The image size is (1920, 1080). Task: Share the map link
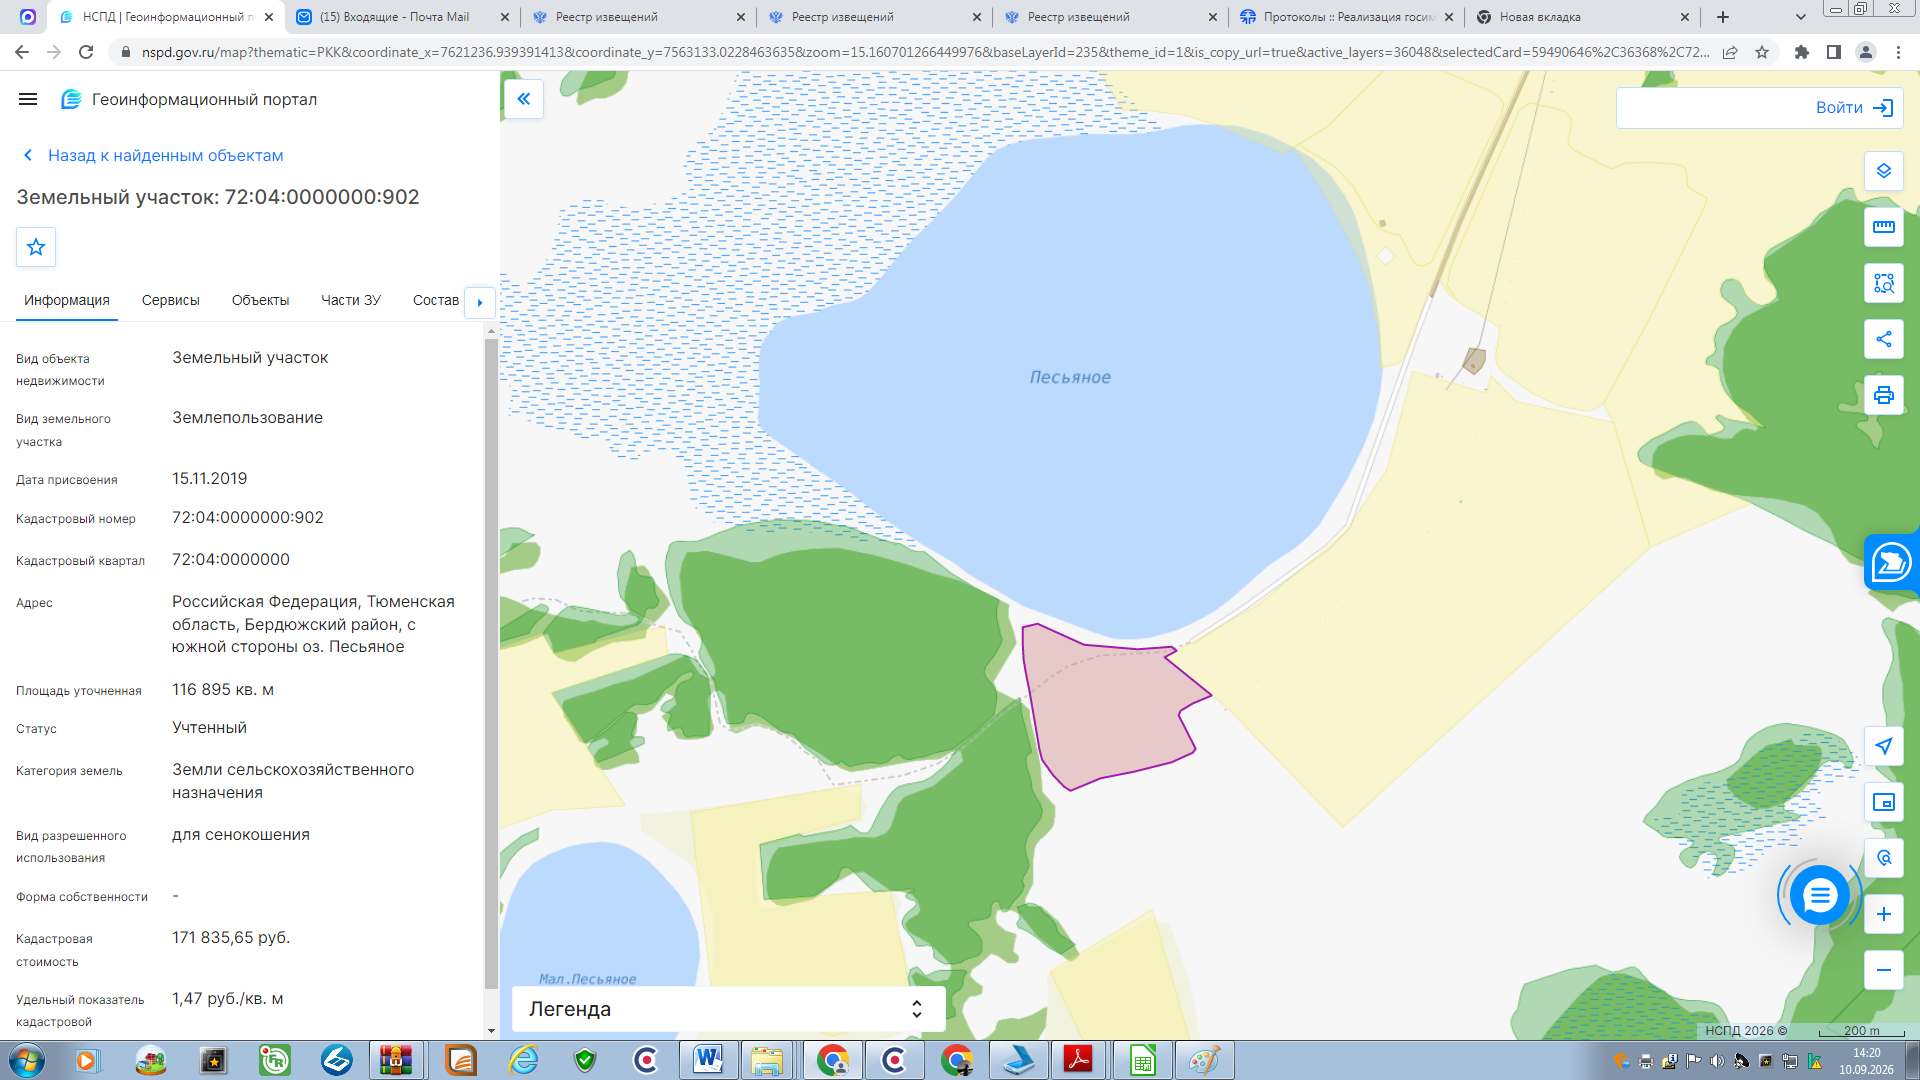click(1884, 339)
